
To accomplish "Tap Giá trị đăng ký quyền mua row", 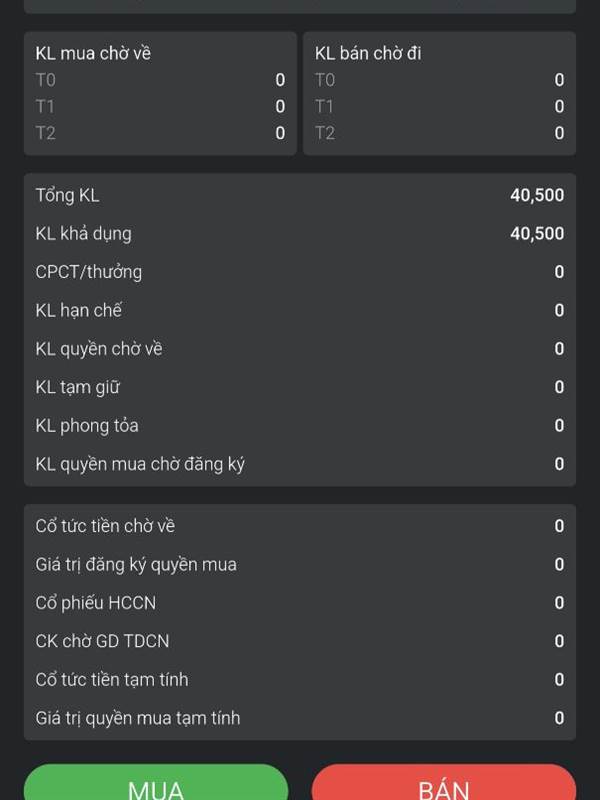I will pos(300,564).
